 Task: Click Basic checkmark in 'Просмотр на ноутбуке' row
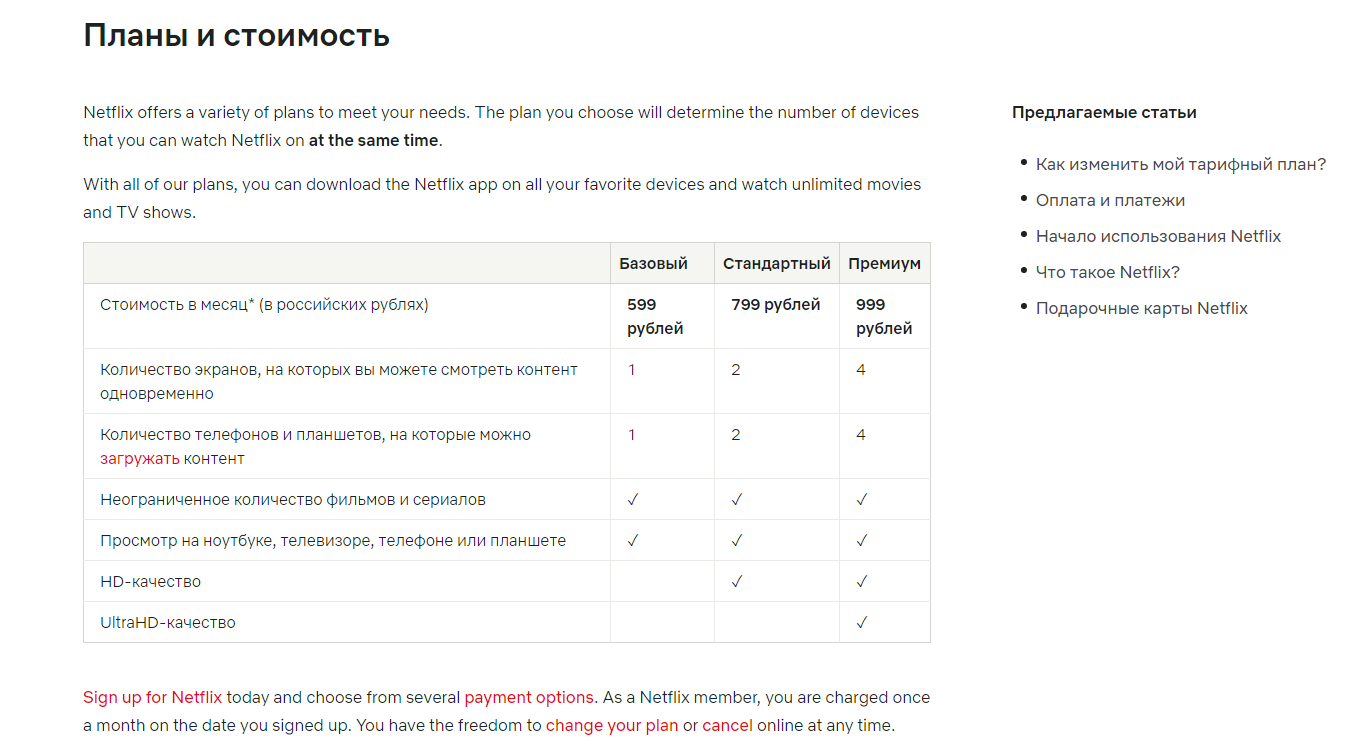pos(633,541)
